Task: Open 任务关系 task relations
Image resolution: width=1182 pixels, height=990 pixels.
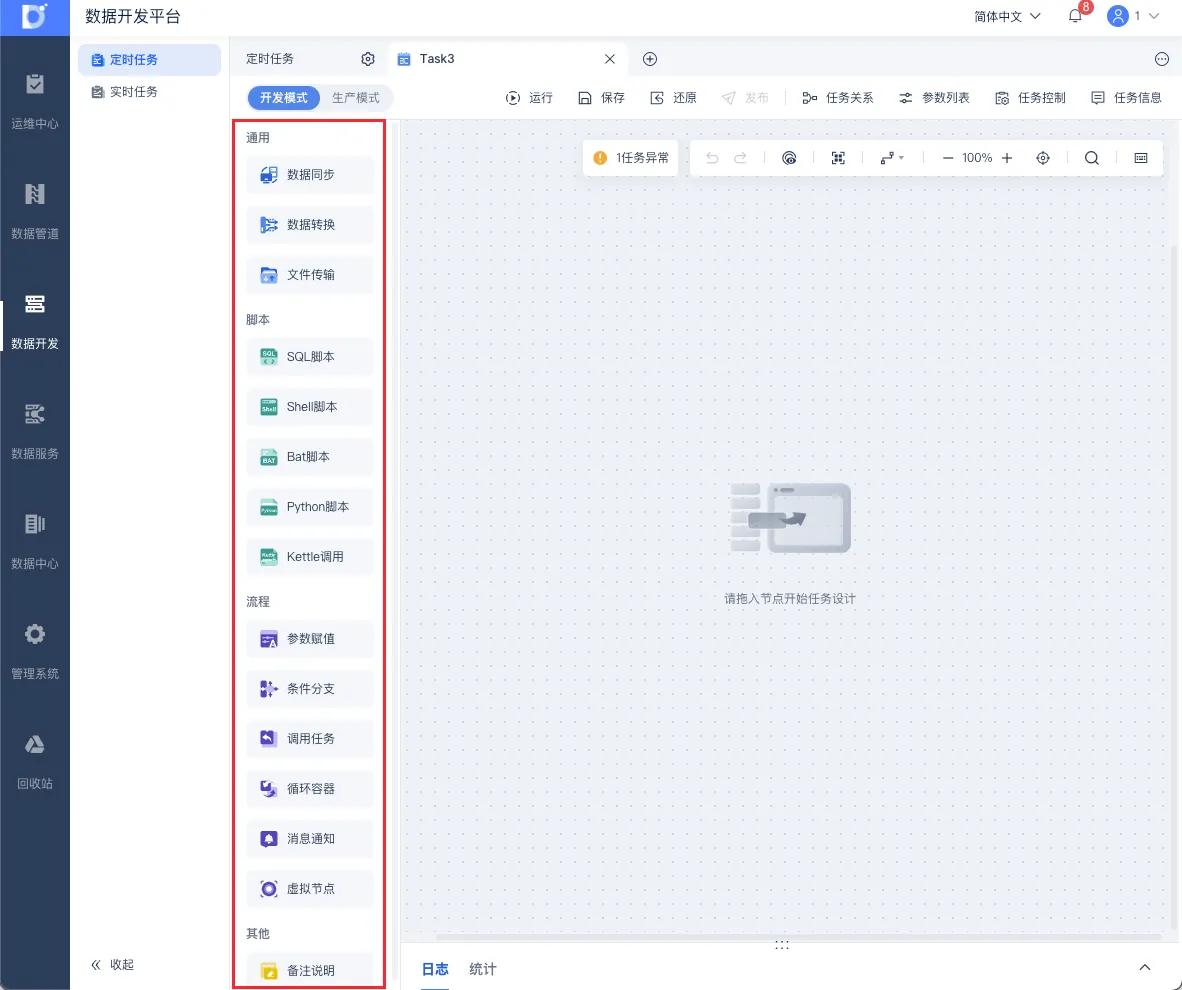Action: tap(838, 97)
